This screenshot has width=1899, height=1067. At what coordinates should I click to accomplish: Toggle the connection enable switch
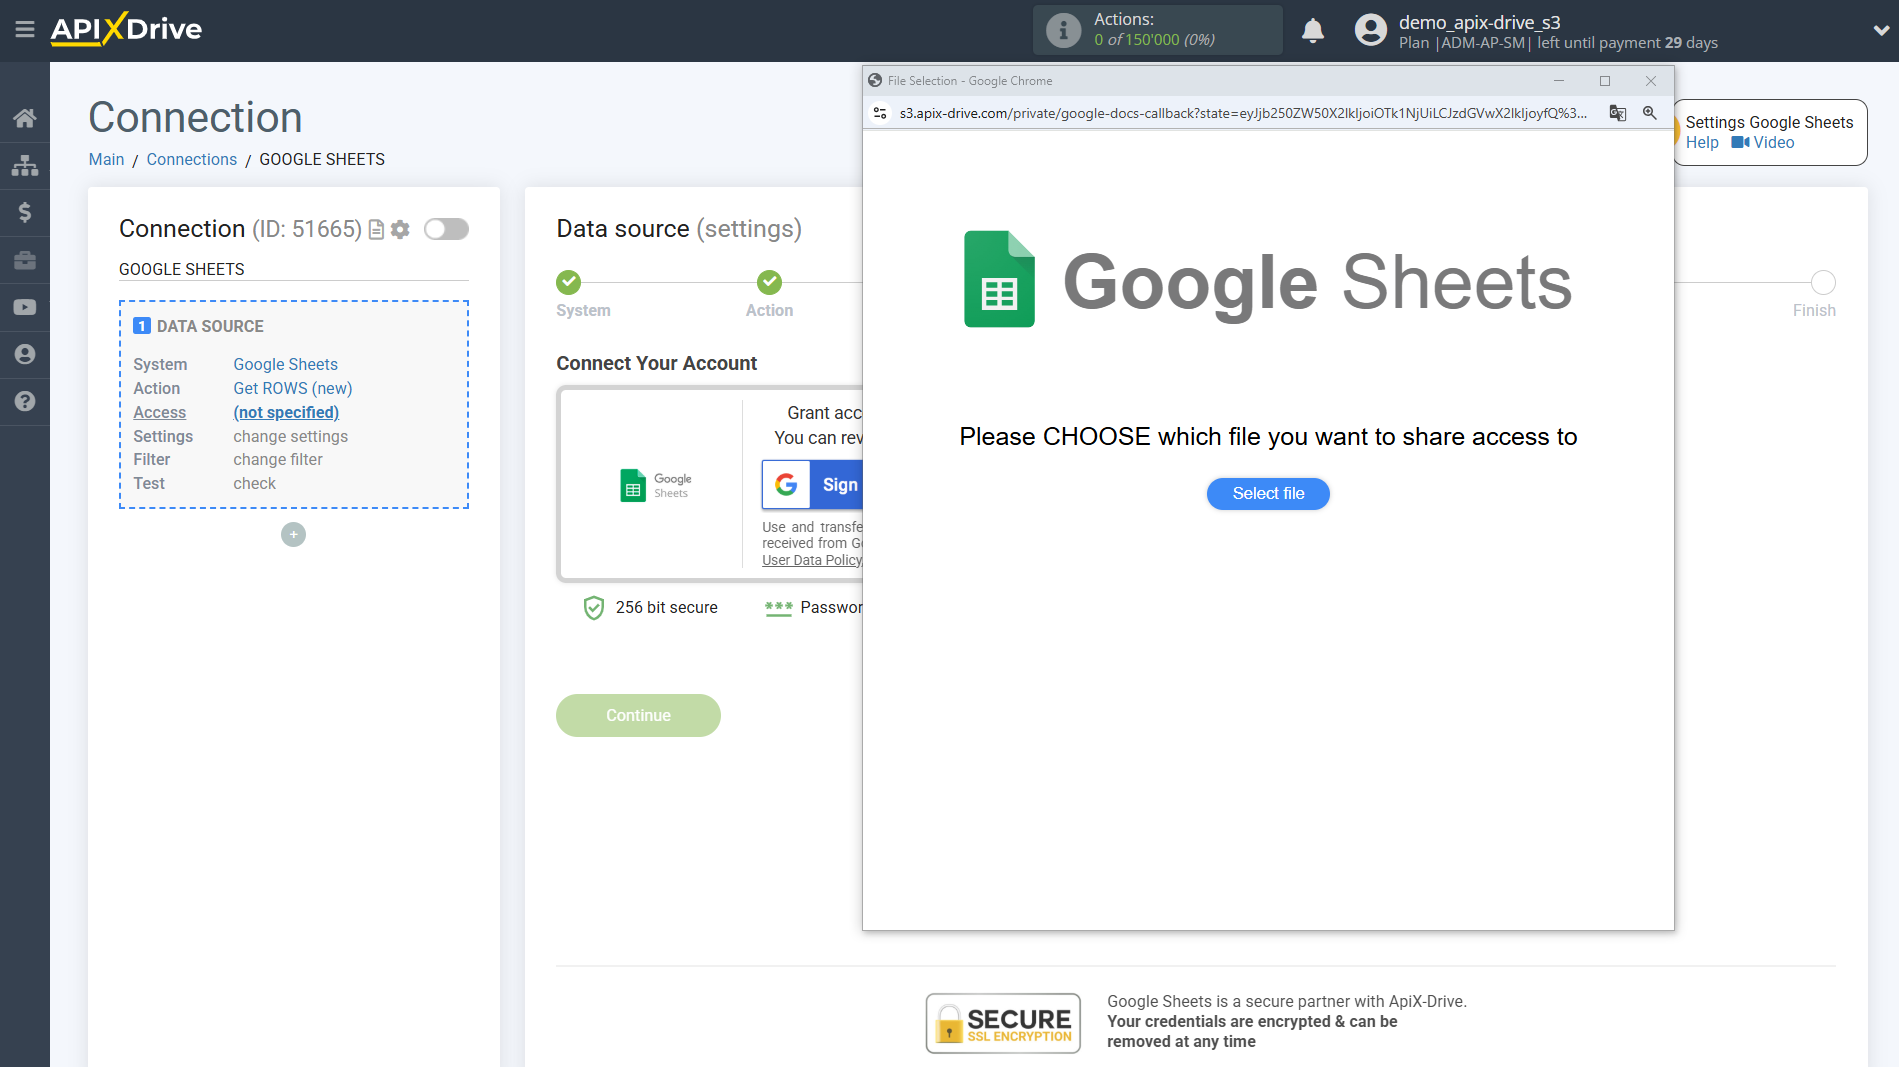coord(446,229)
